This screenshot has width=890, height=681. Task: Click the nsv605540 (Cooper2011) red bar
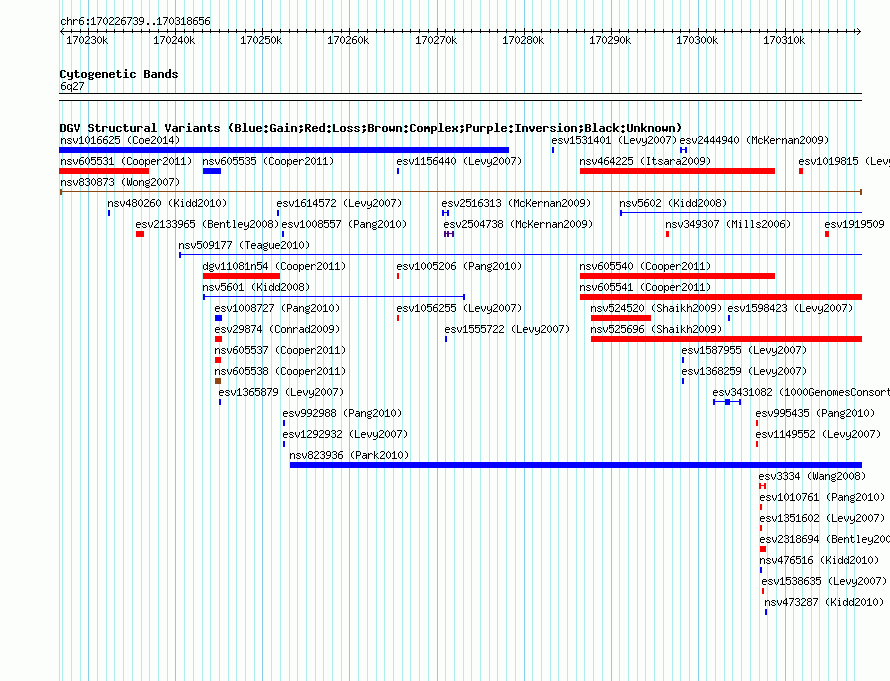point(677,276)
